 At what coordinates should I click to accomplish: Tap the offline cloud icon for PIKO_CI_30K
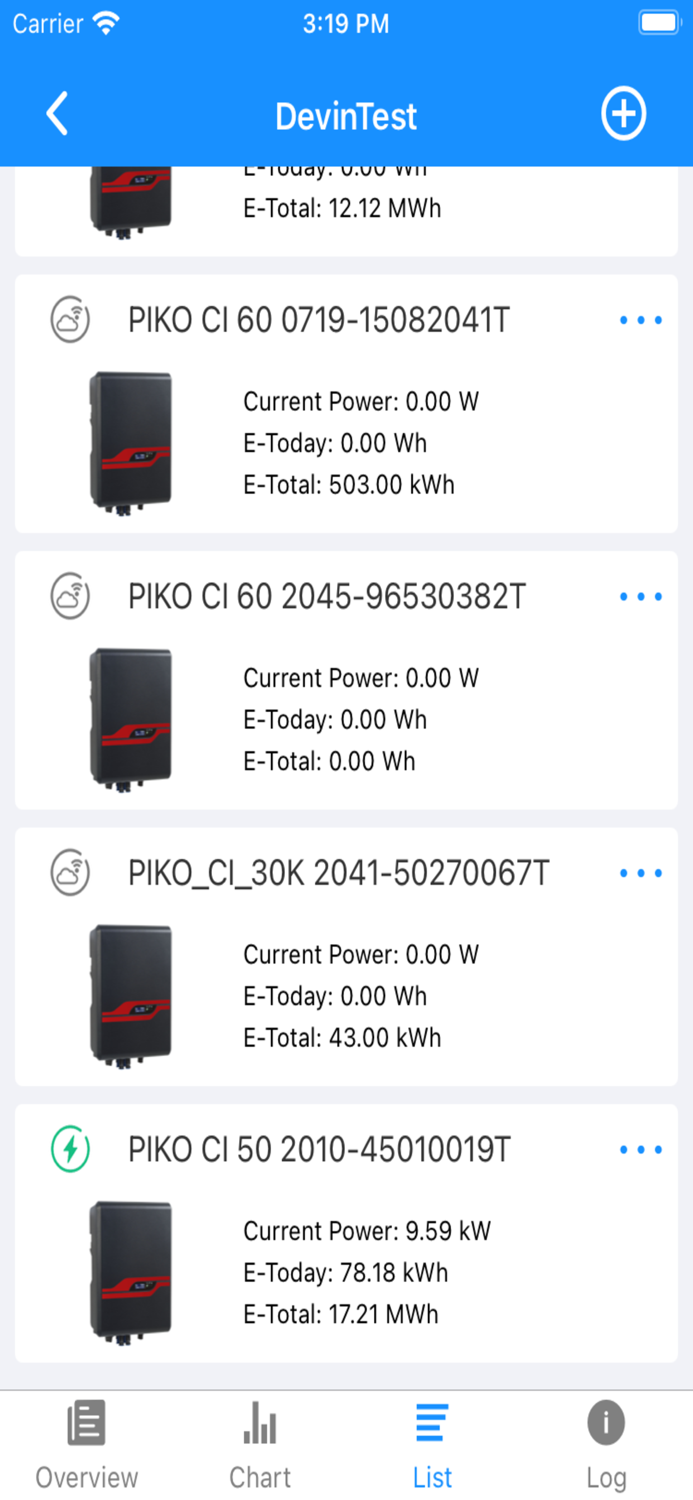pyautogui.click(x=70, y=872)
